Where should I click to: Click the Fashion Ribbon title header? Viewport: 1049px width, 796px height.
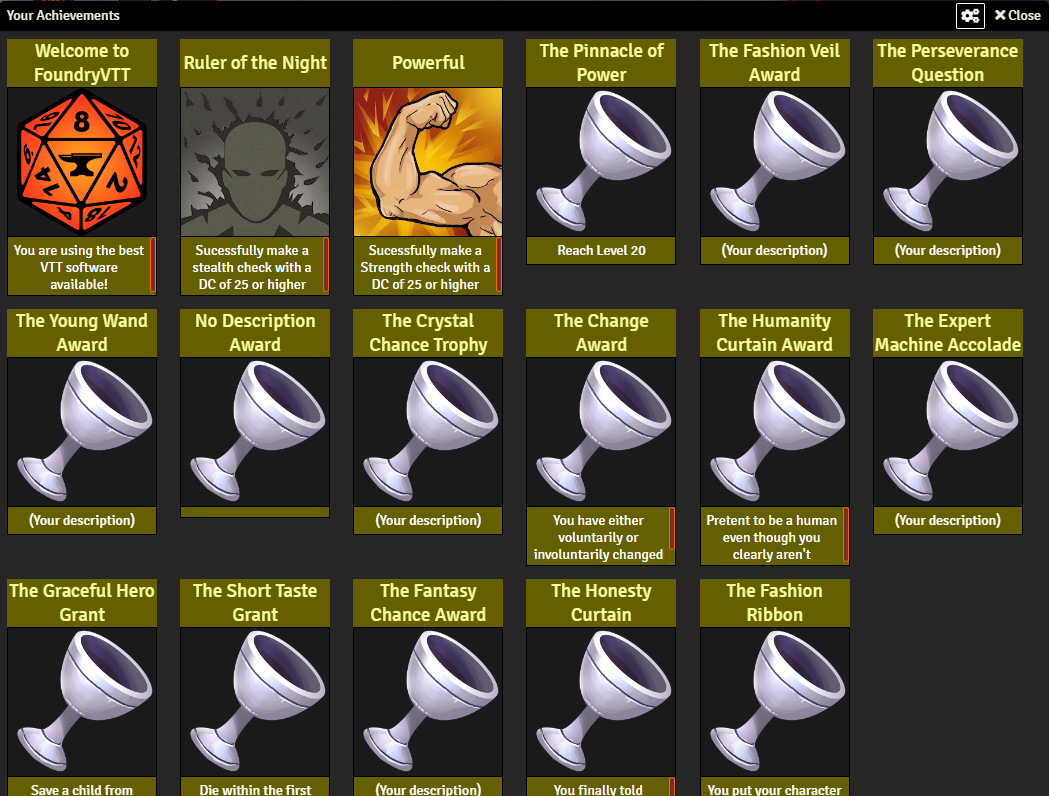[775, 603]
